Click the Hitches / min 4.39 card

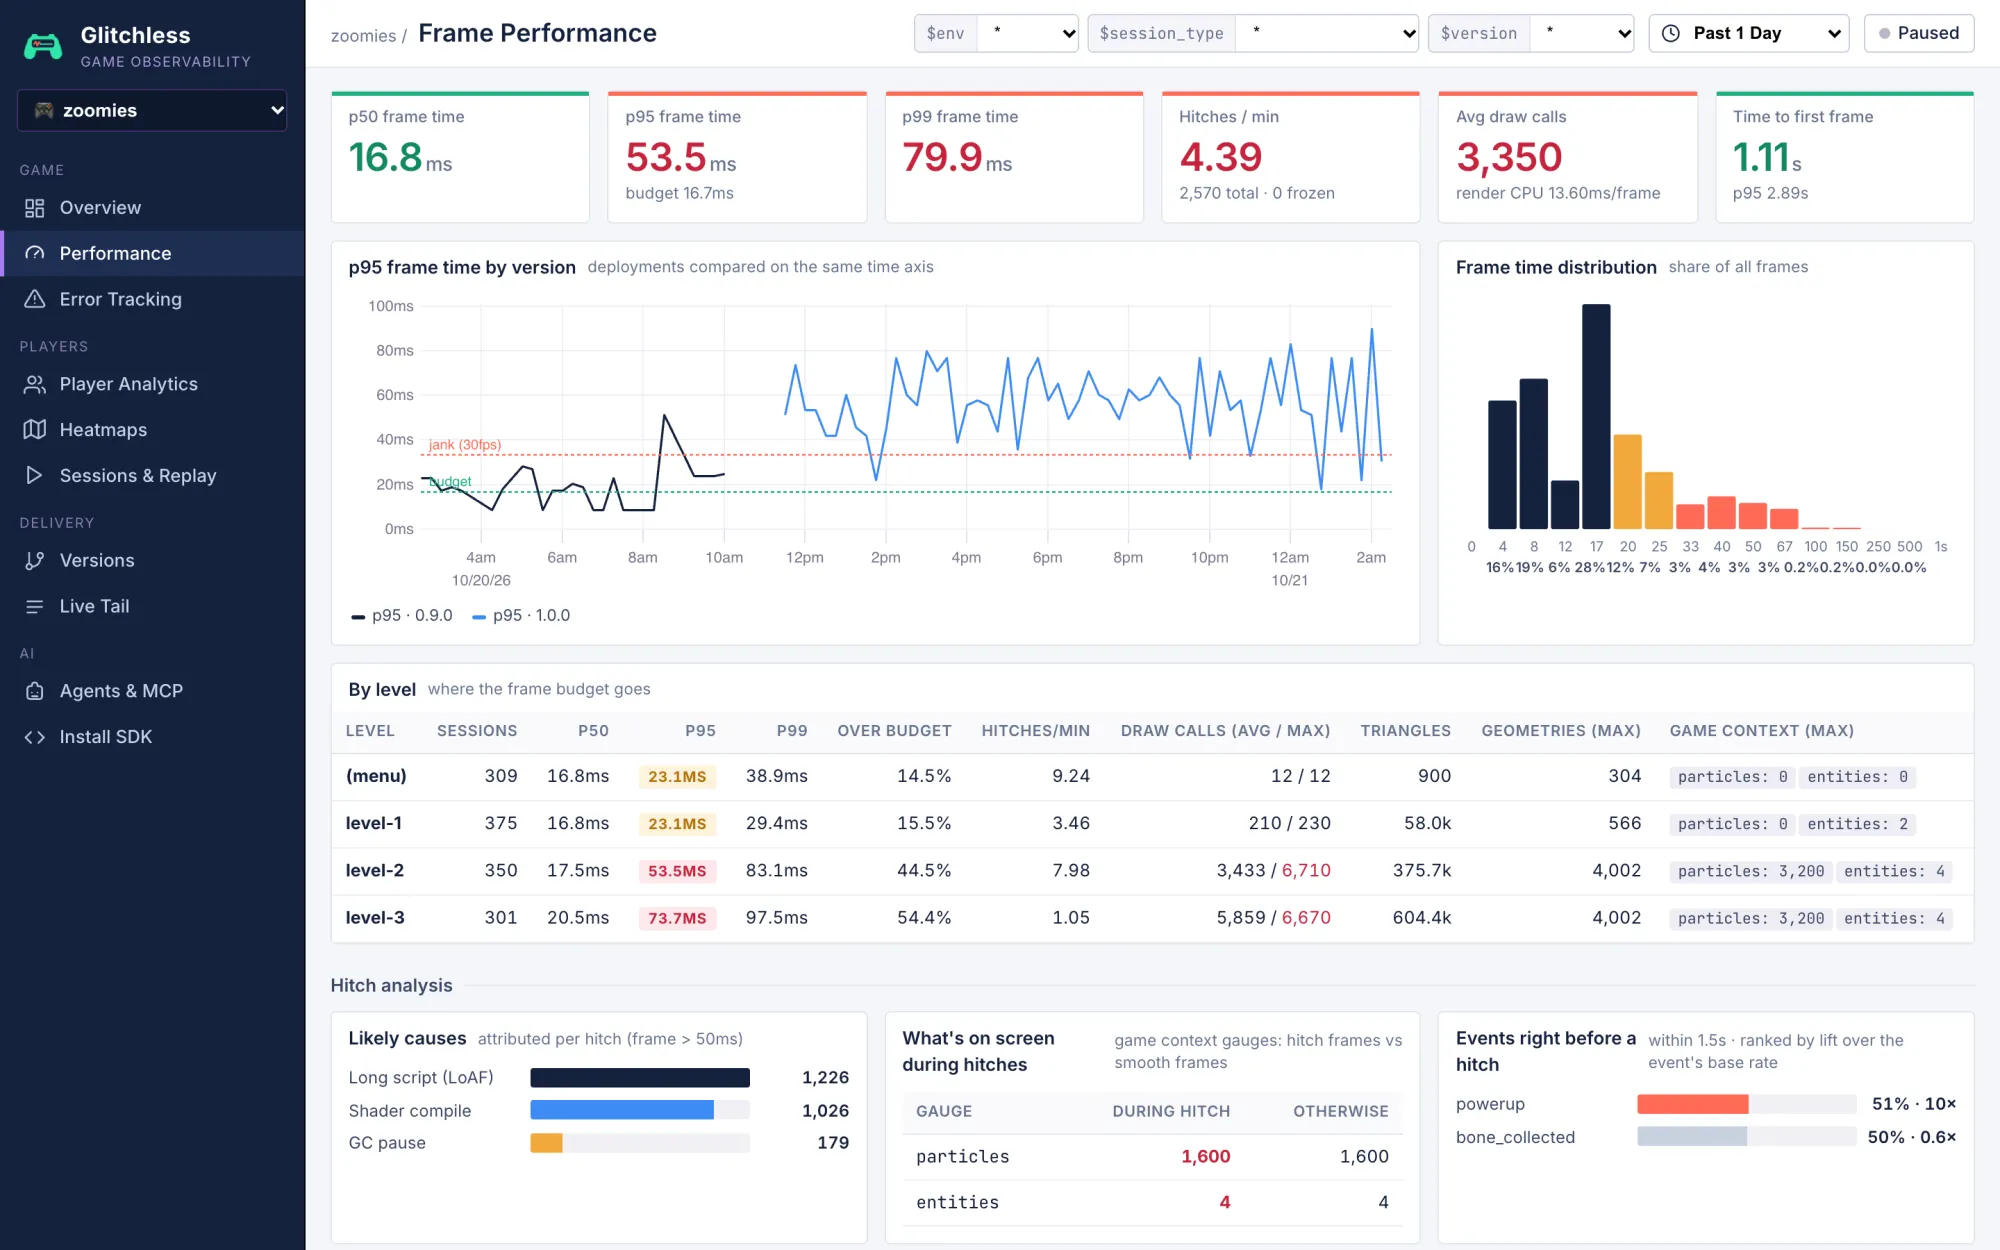pos(1291,157)
